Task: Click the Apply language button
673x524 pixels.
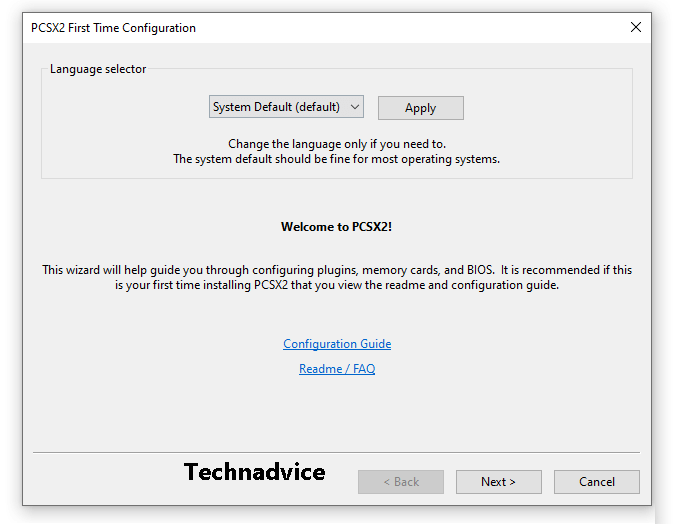Action: point(421,108)
